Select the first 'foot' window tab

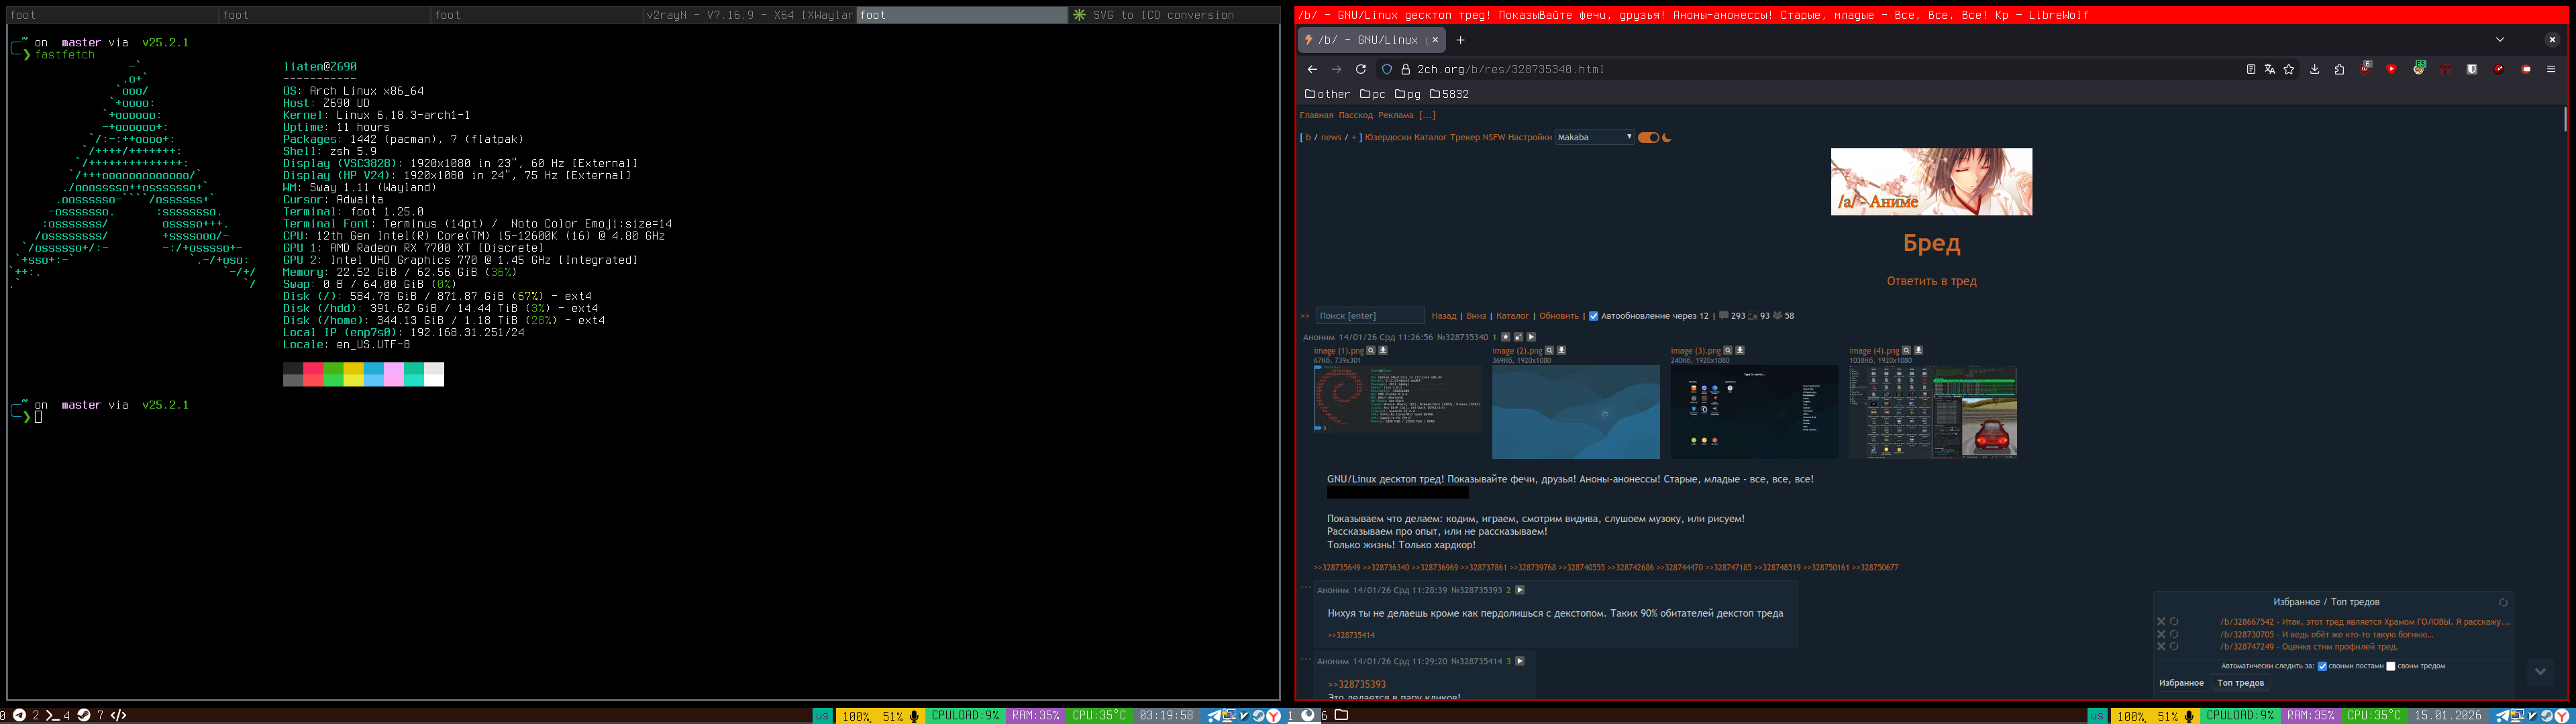pyautogui.click(x=111, y=15)
